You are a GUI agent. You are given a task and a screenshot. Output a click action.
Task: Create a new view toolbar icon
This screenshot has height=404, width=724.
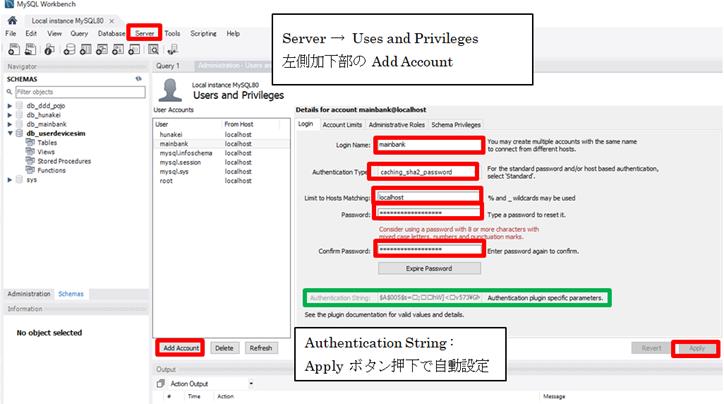(x=102, y=49)
